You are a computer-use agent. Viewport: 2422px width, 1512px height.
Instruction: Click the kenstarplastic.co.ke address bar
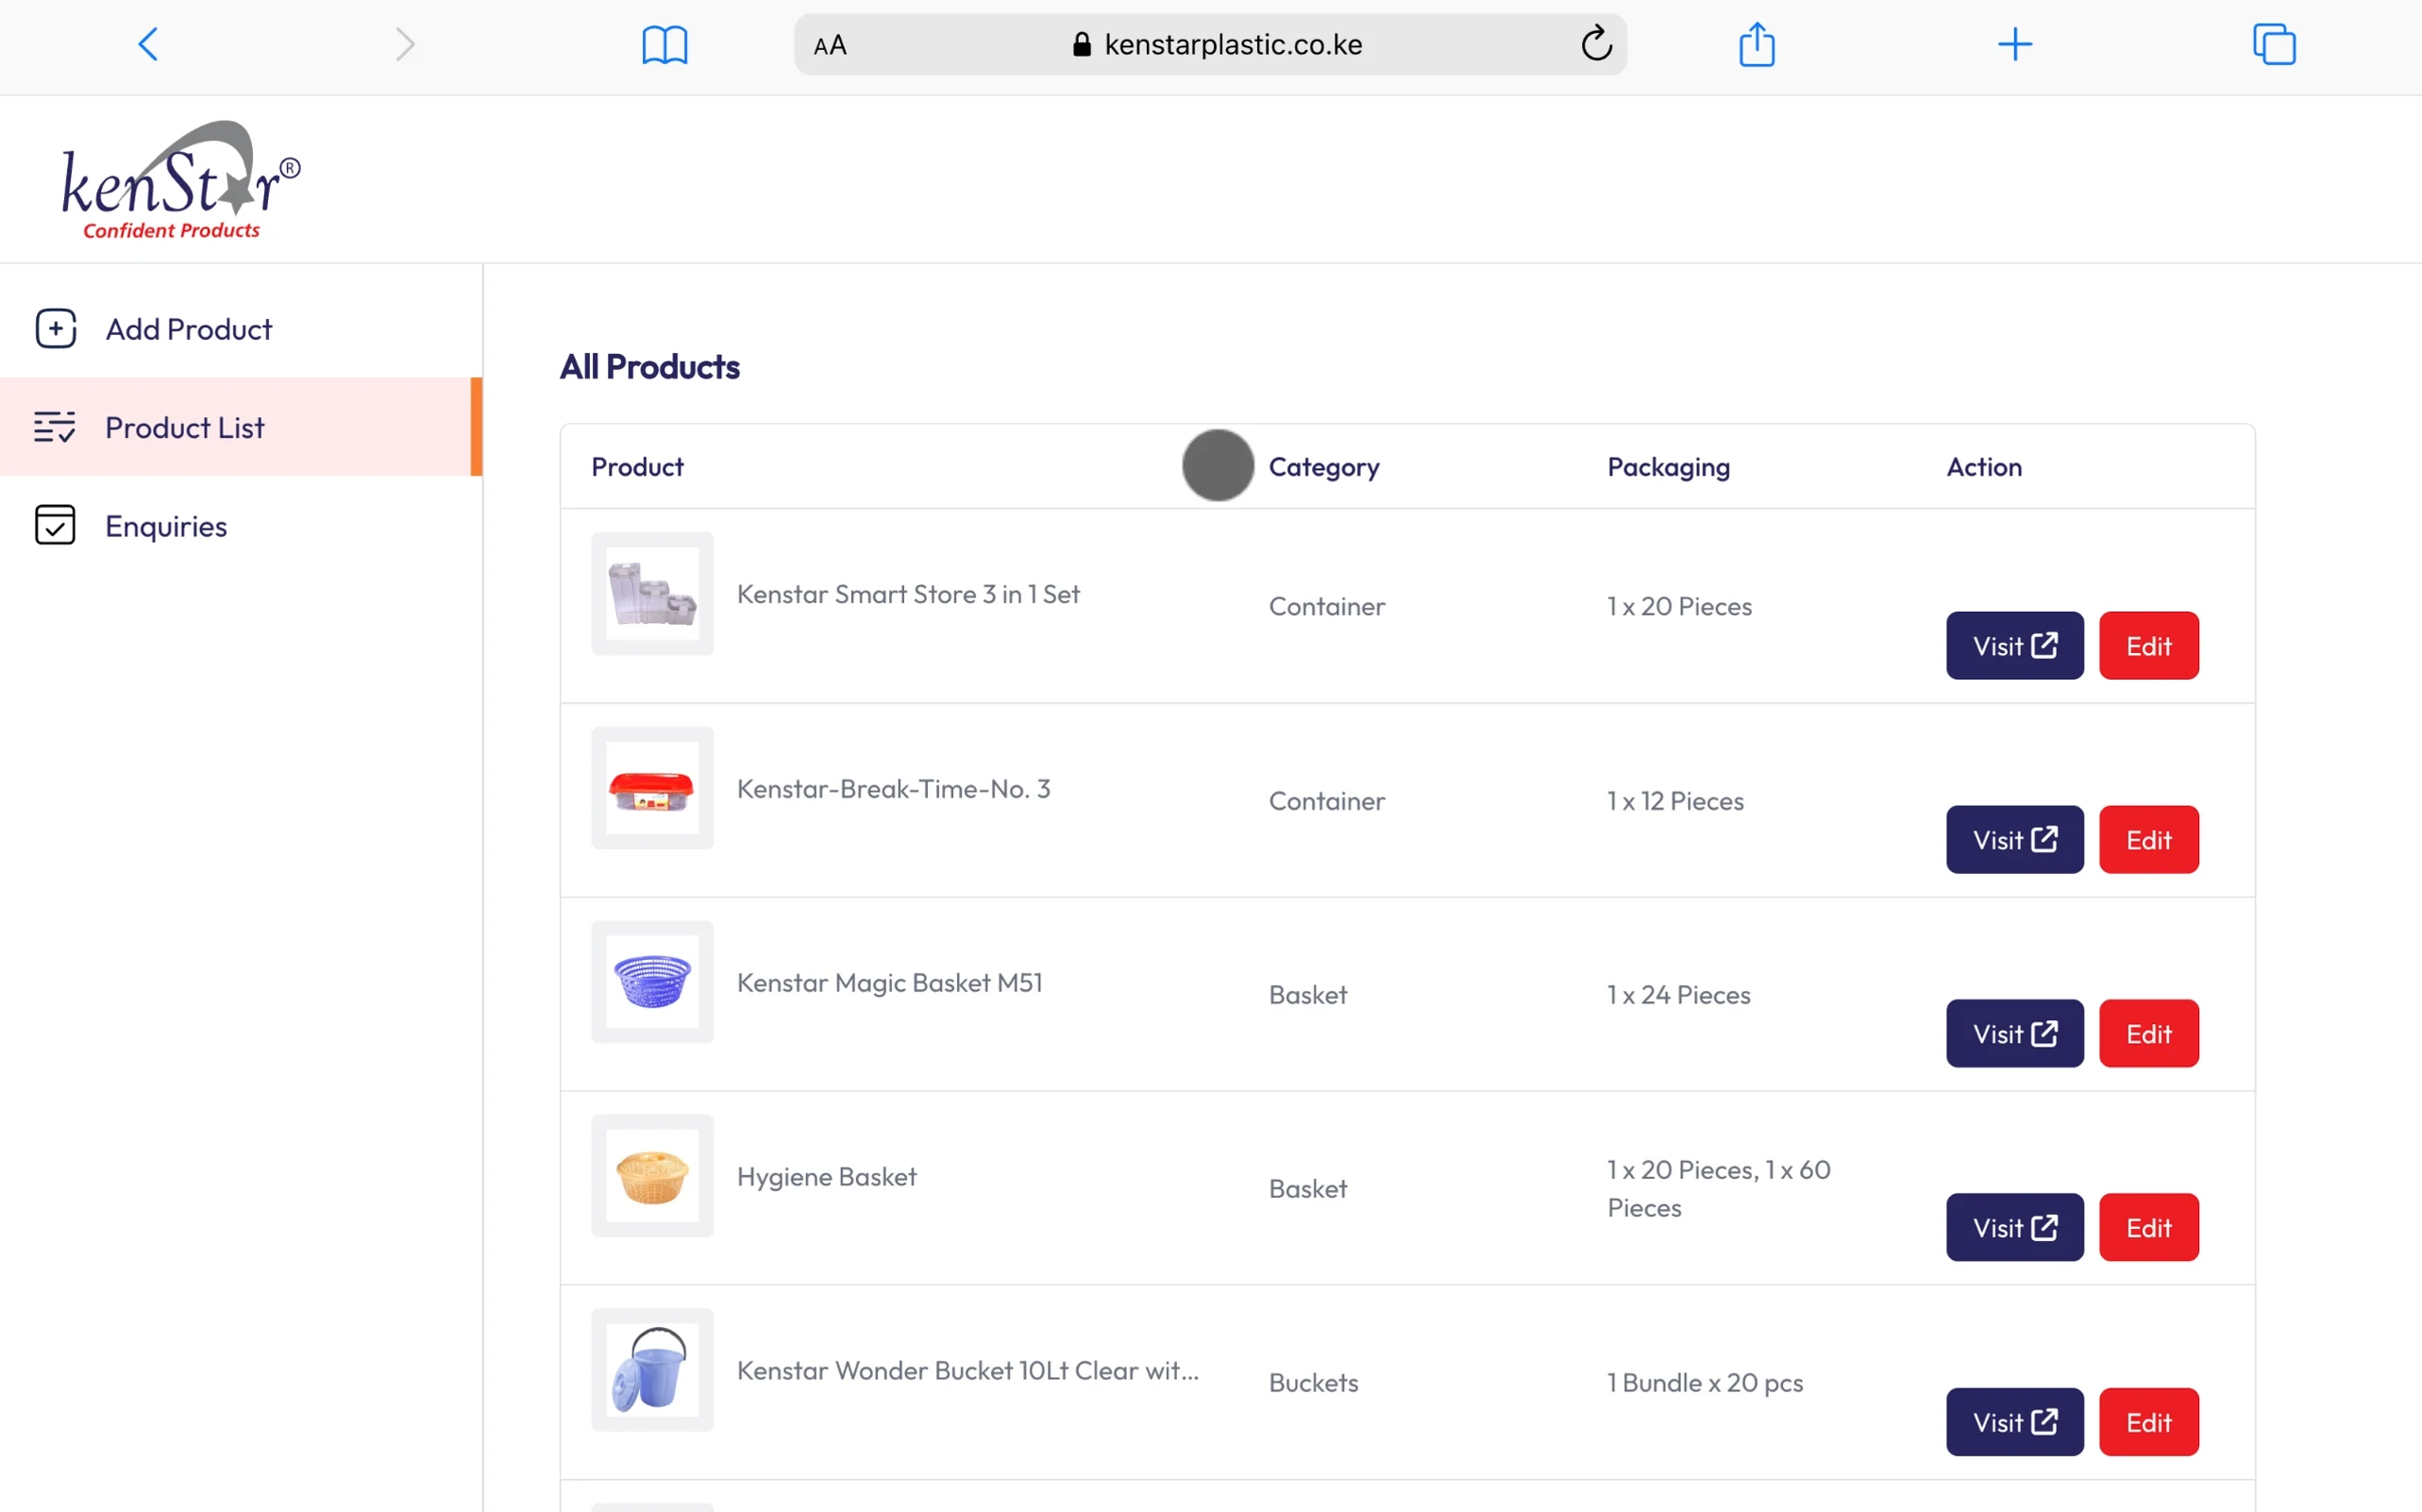coord(1210,44)
